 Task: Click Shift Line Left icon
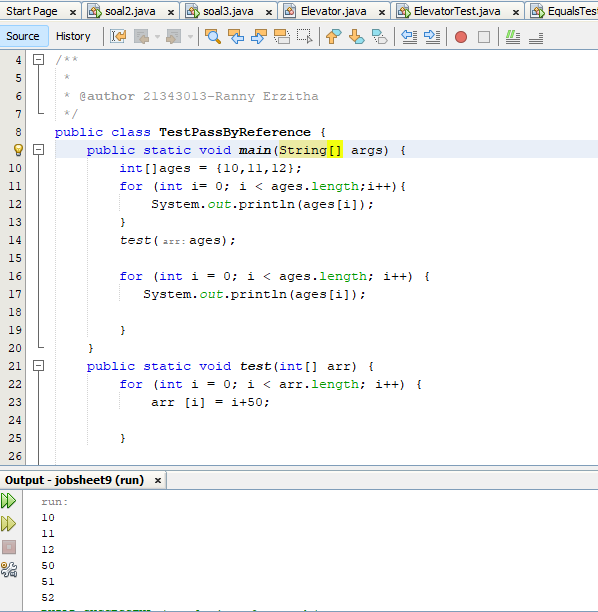point(409,37)
